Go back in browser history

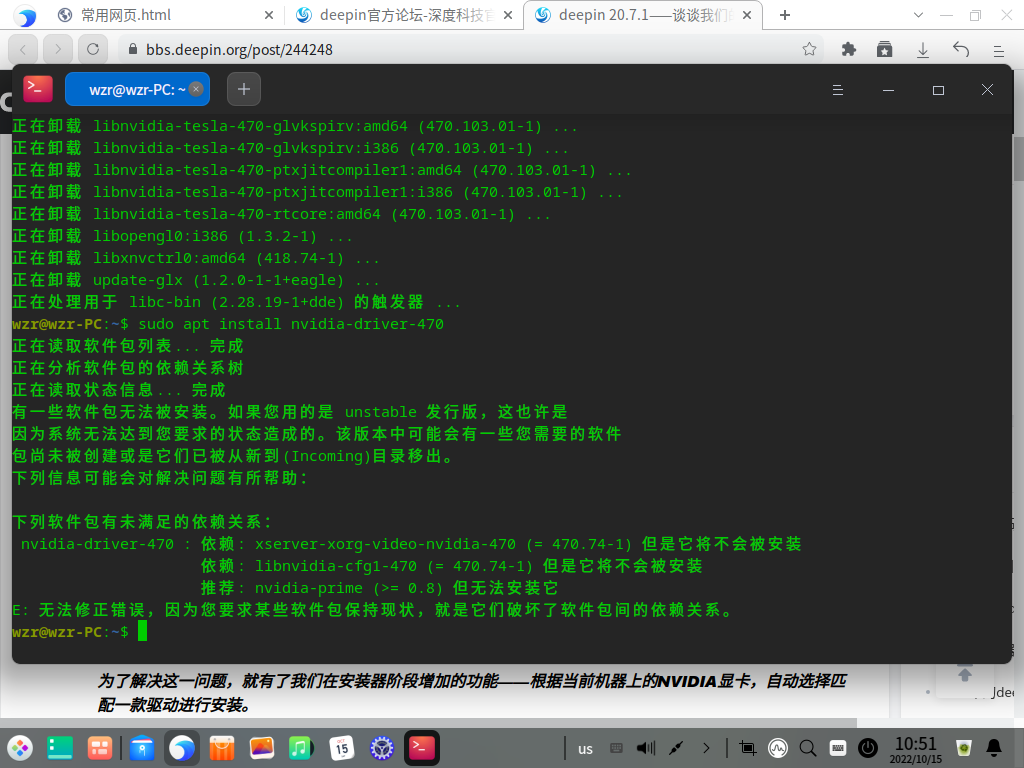(23, 49)
